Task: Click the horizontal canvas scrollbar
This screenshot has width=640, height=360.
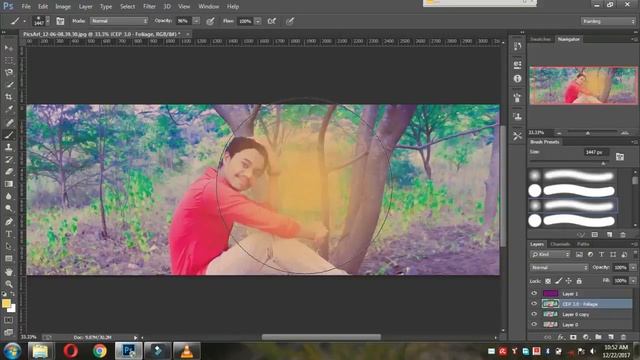Action: [321, 337]
